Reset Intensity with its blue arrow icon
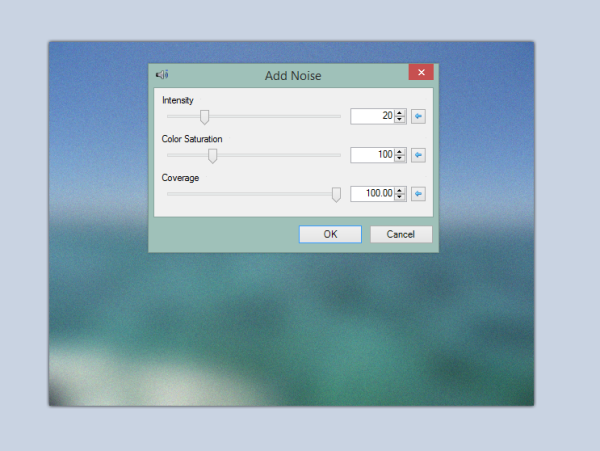Screen dimensions: 600x451 (x=418, y=116)
